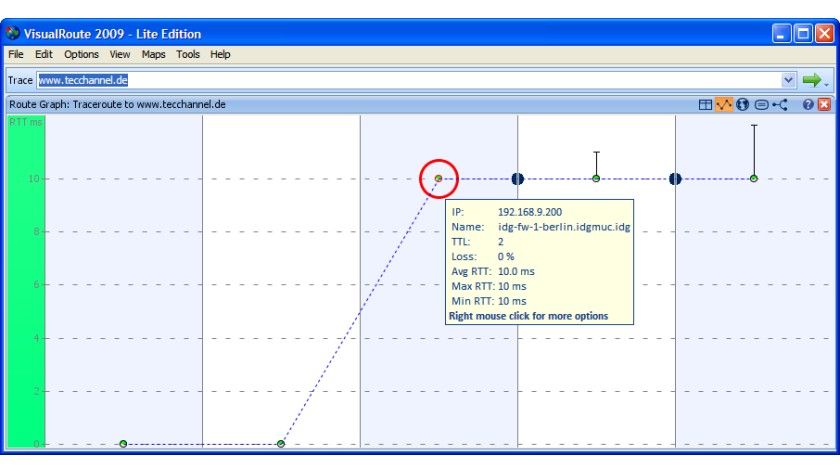Image resolution: width=840 pixels, height=473 pixels.
Task: Open the Edit menu
Action: click(43, 55)
